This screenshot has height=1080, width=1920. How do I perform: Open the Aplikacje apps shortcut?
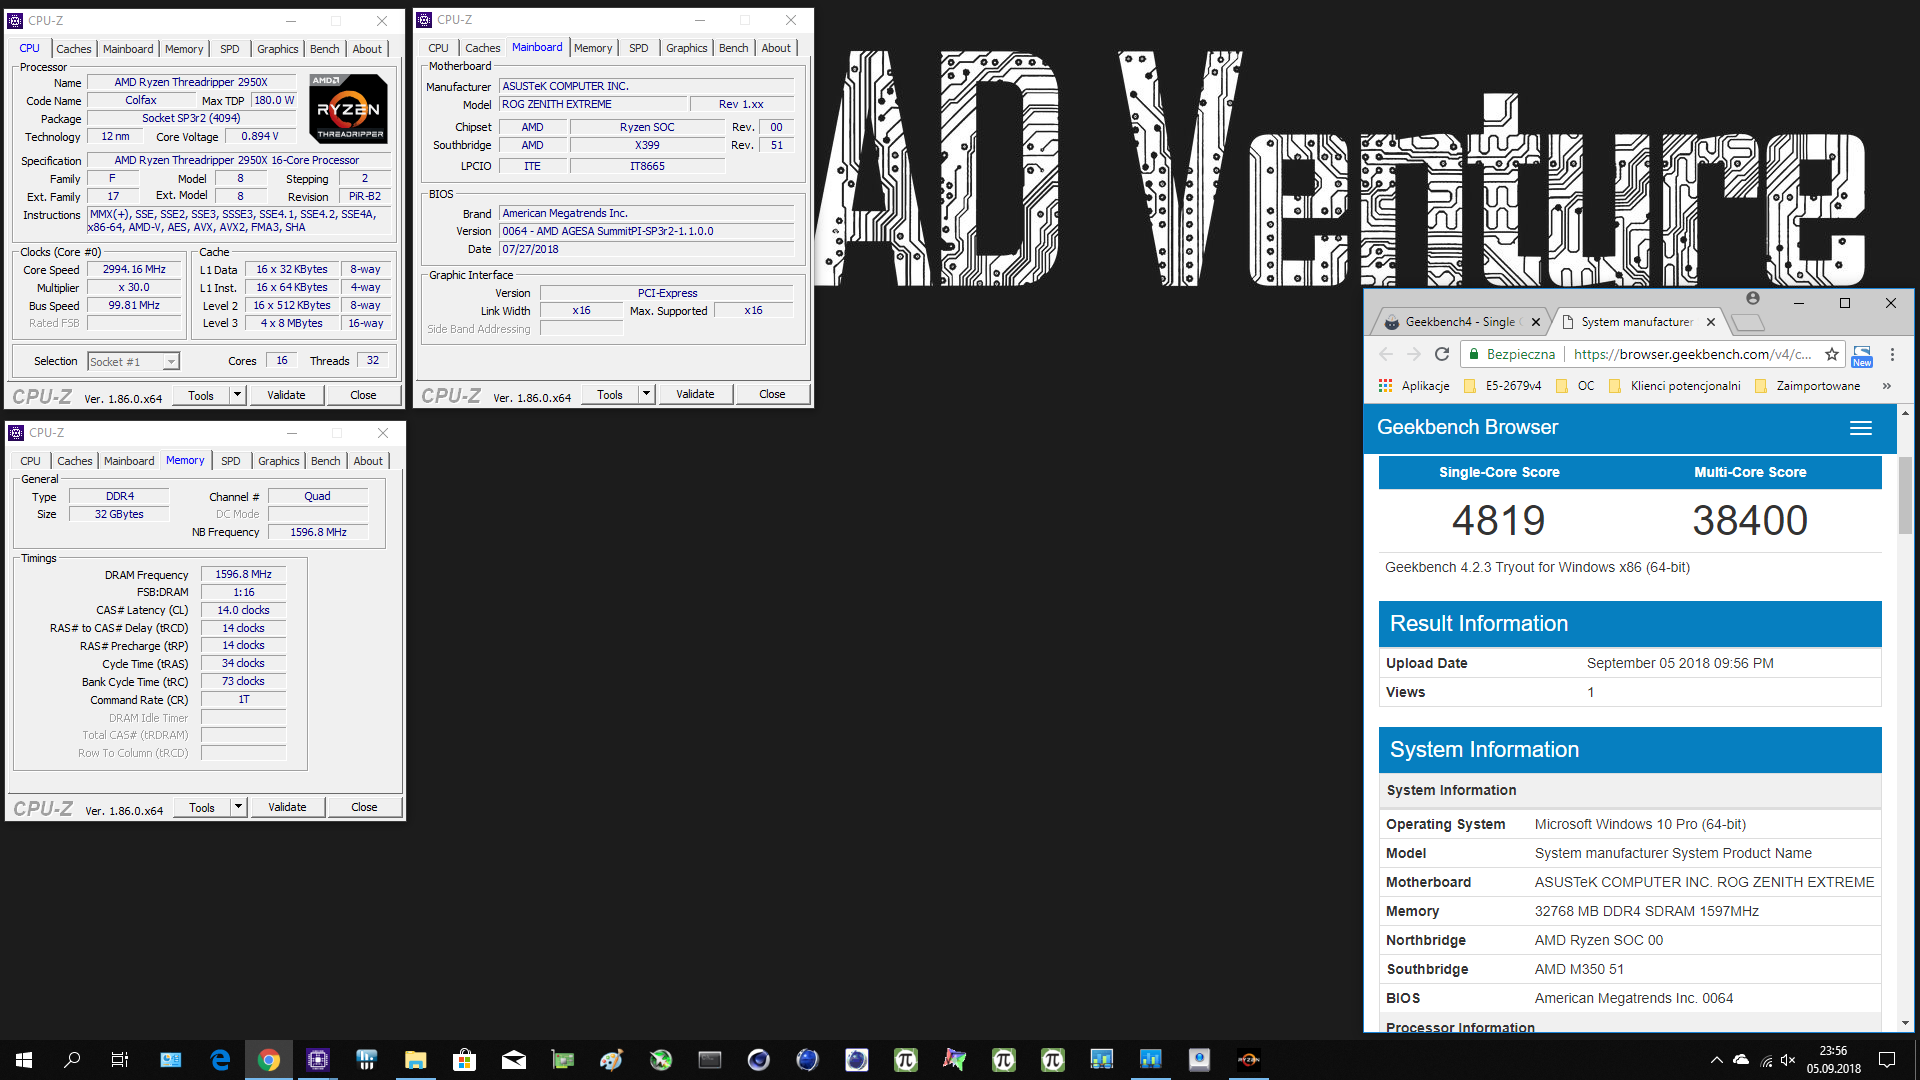point(1414,386)
